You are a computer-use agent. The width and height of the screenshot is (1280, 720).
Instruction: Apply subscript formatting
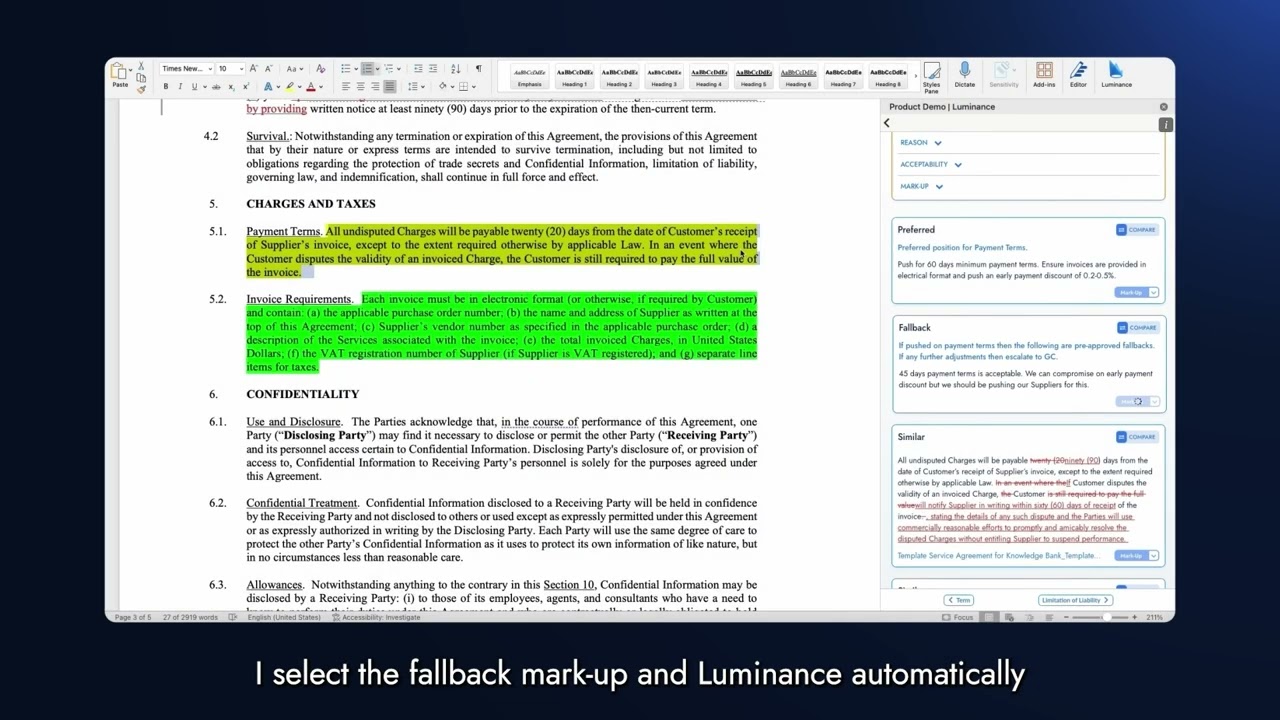click(x=231, y=87)
